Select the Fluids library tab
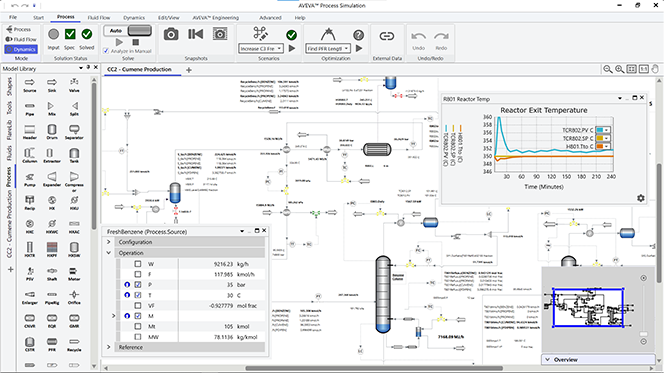 9,153
